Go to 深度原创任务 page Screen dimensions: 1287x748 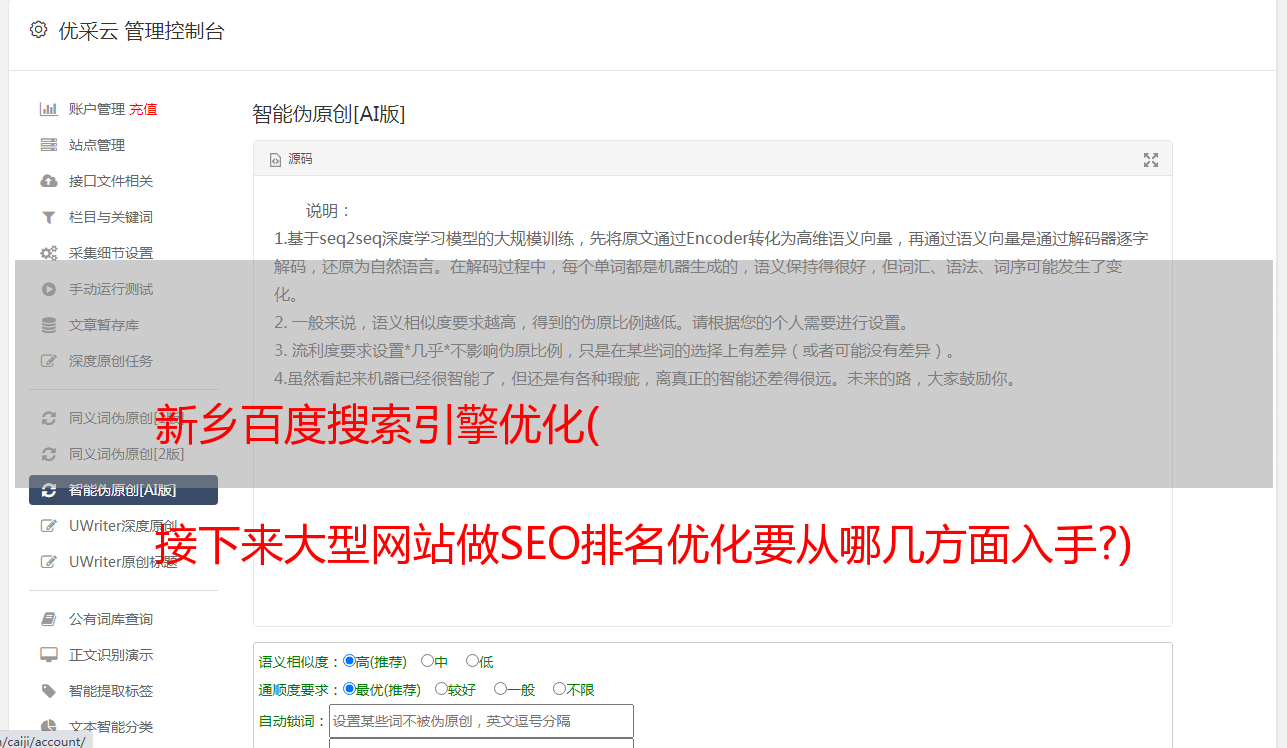tap(111, 361)
